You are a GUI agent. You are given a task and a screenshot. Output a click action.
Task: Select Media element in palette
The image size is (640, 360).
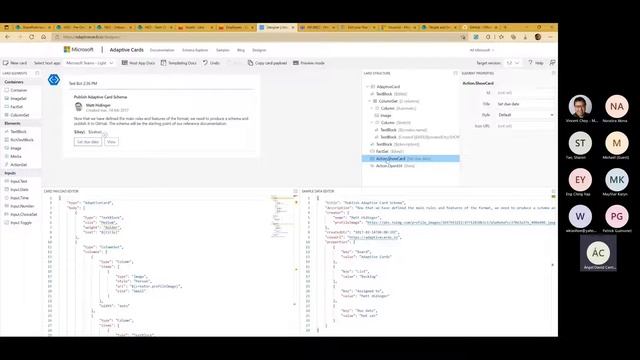pos(16,156)
